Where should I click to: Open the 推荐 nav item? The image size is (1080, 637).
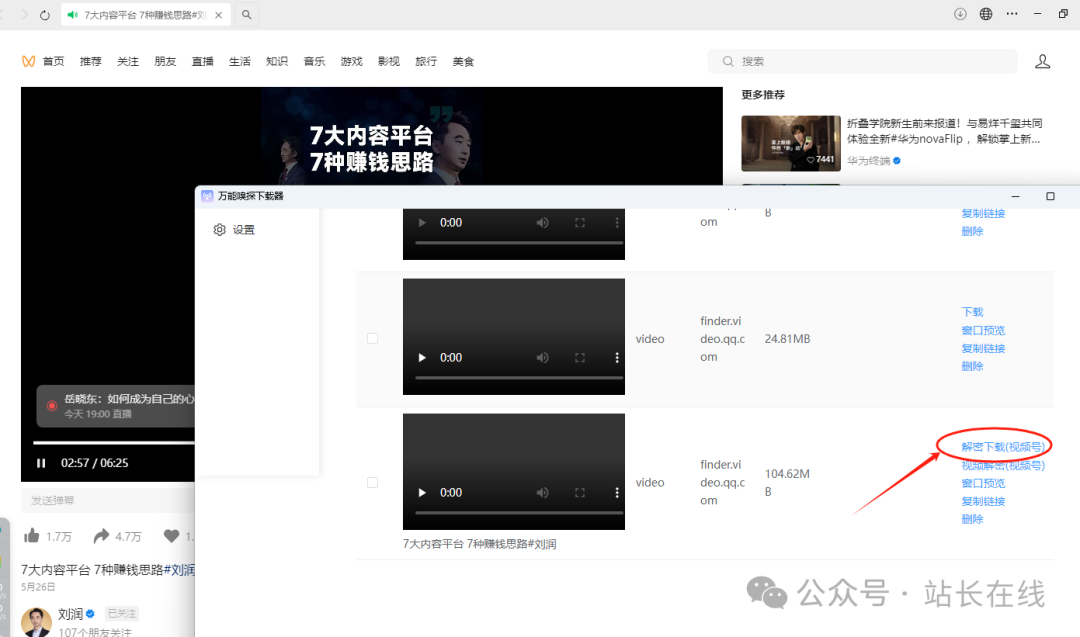pyautogui.click(x=90, y=61)
